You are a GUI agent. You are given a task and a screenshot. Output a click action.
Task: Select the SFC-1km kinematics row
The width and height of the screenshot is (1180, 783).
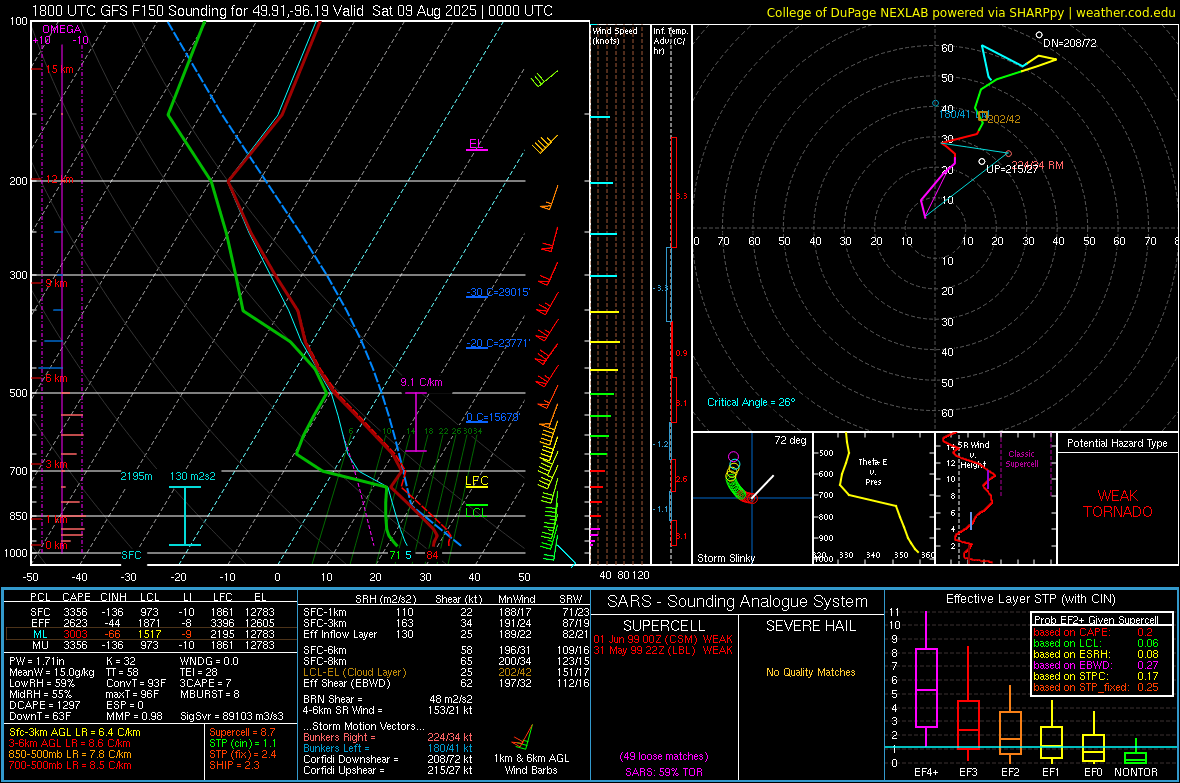(446, 612)
